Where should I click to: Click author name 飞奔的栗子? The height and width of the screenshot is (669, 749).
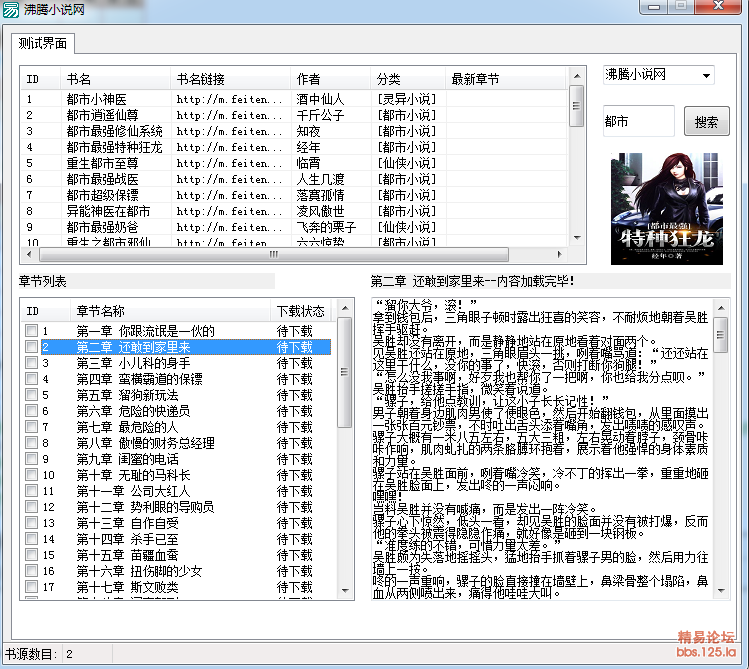[326, 227]
